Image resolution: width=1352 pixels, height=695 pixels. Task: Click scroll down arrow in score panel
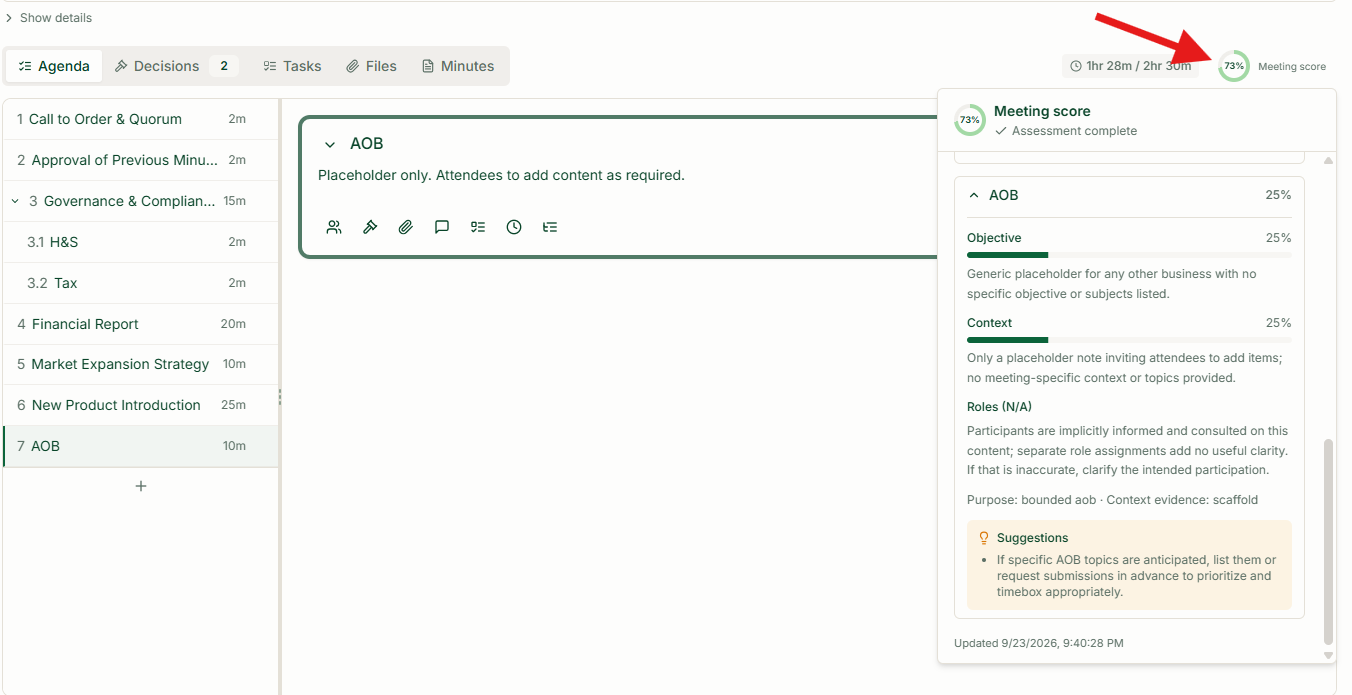[1328, 655]
